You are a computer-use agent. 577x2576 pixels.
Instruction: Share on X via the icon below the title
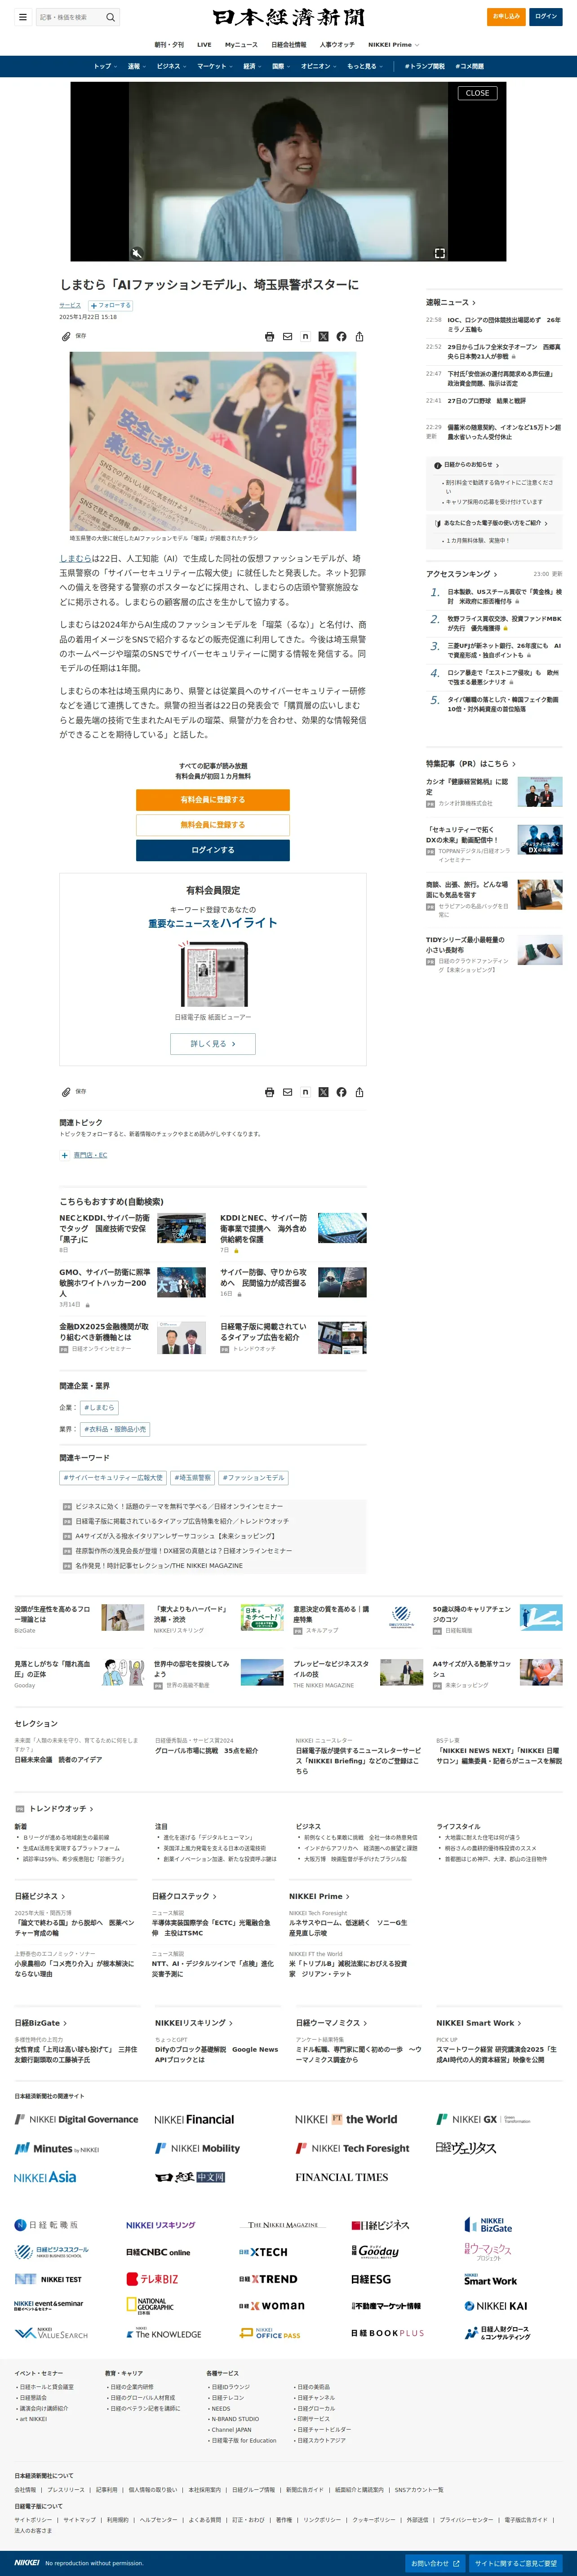323,337
